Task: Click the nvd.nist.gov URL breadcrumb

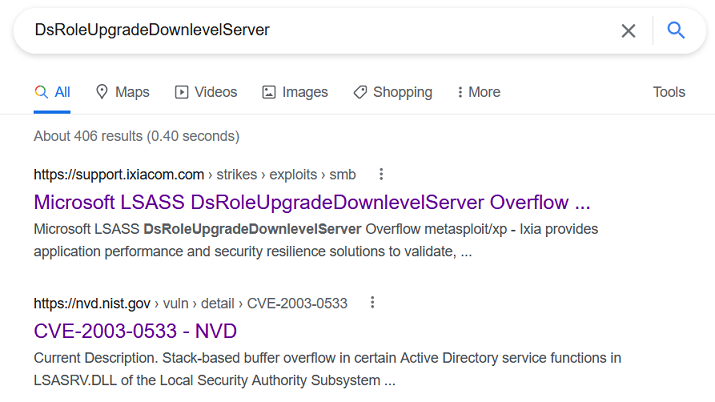Action: coord(191,304)
